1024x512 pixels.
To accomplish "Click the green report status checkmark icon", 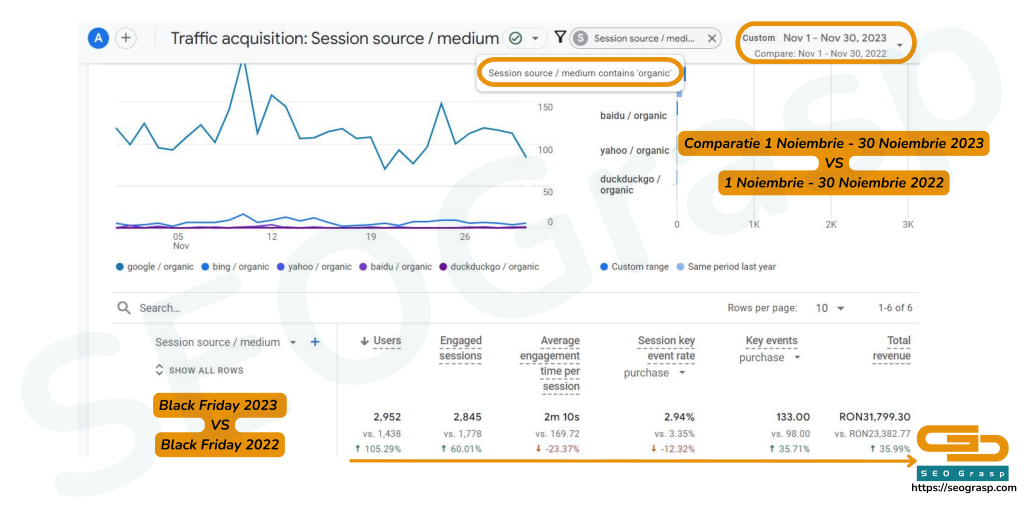I will coord(515,38).
